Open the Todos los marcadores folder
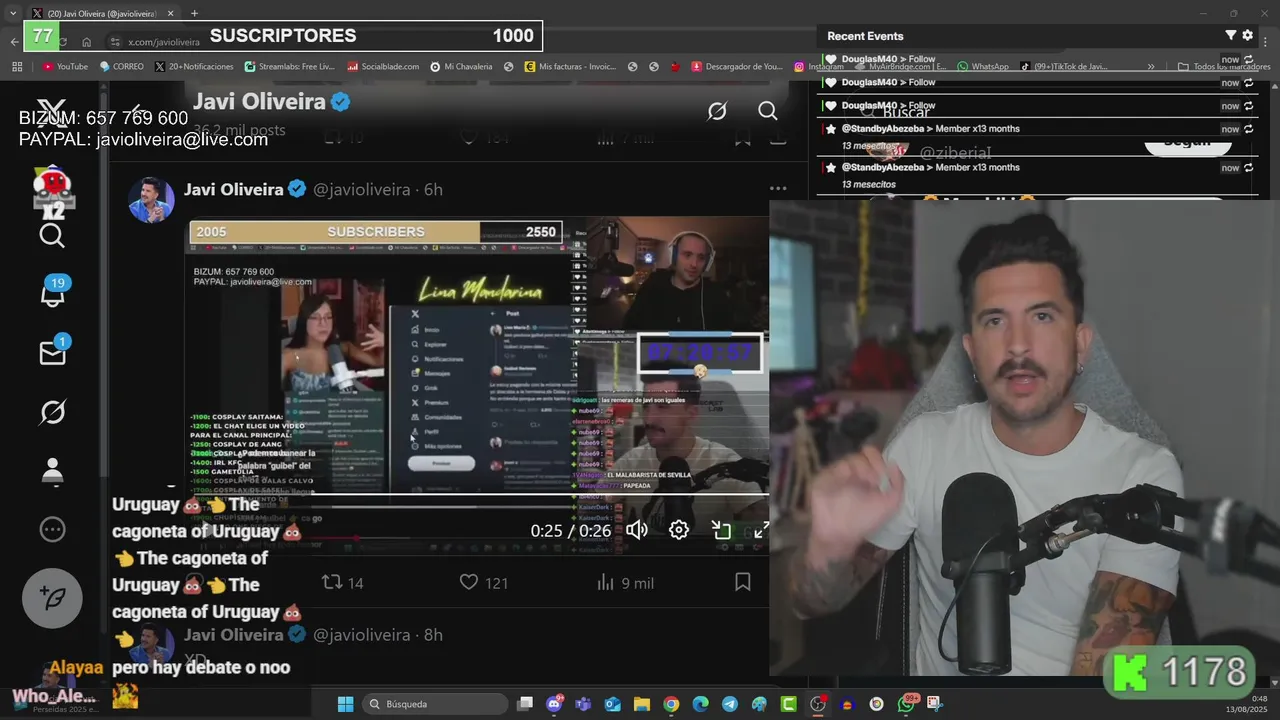This screenshot has height=720, width=1280. (x=1224, y=66)
